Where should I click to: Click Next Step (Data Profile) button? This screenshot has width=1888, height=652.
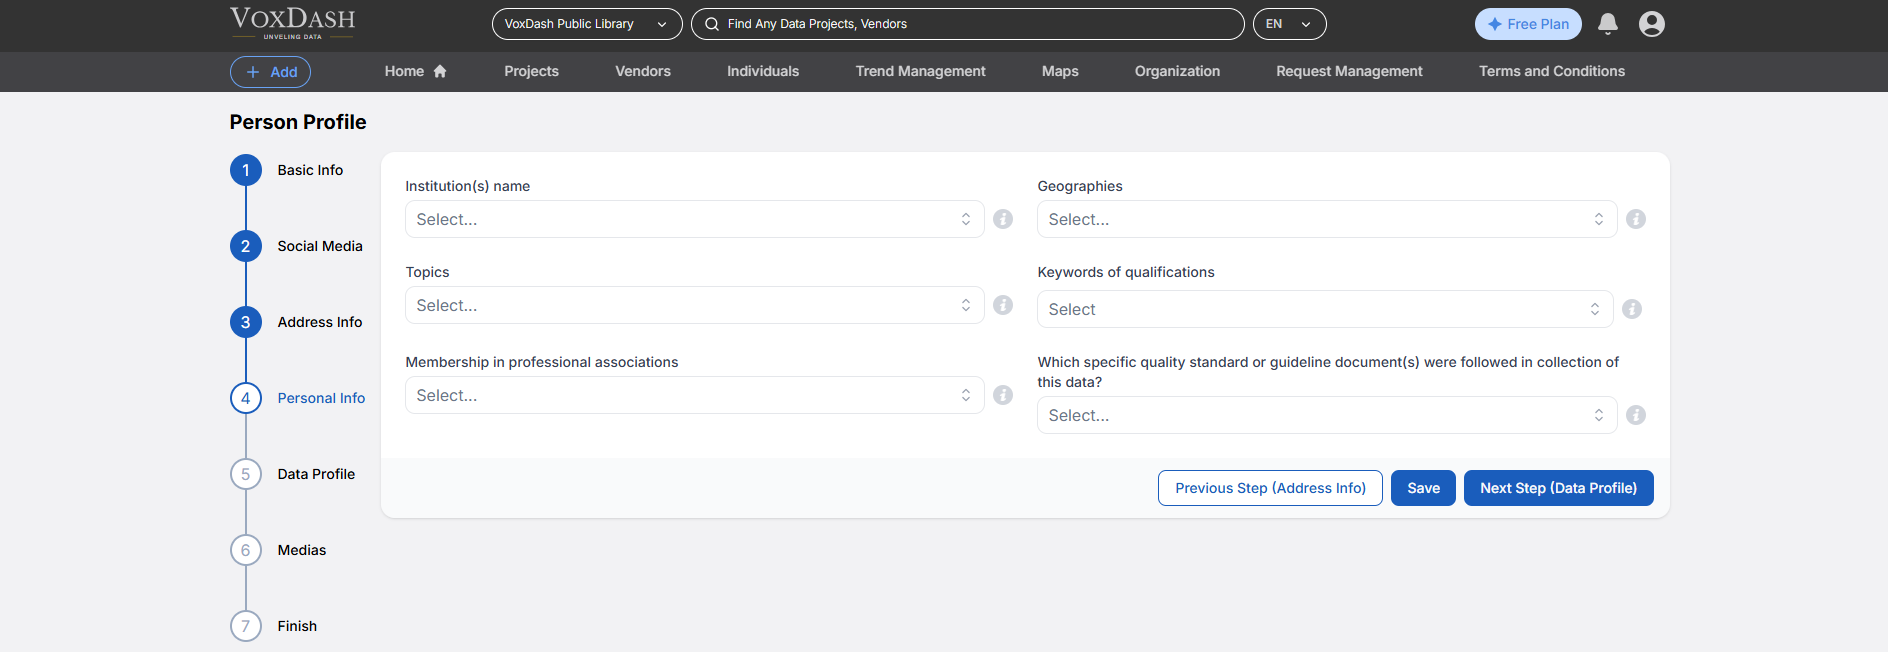(x=1558, y=488)
